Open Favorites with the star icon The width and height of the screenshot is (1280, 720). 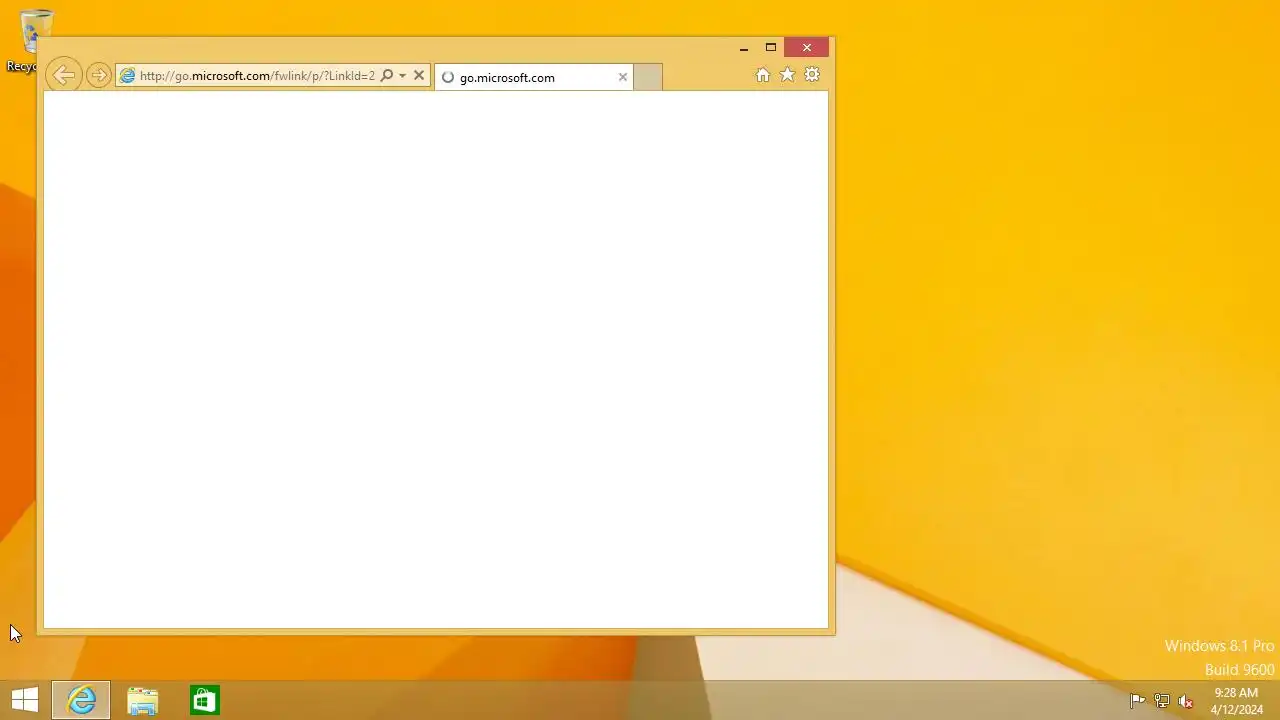tap(787, 75)
